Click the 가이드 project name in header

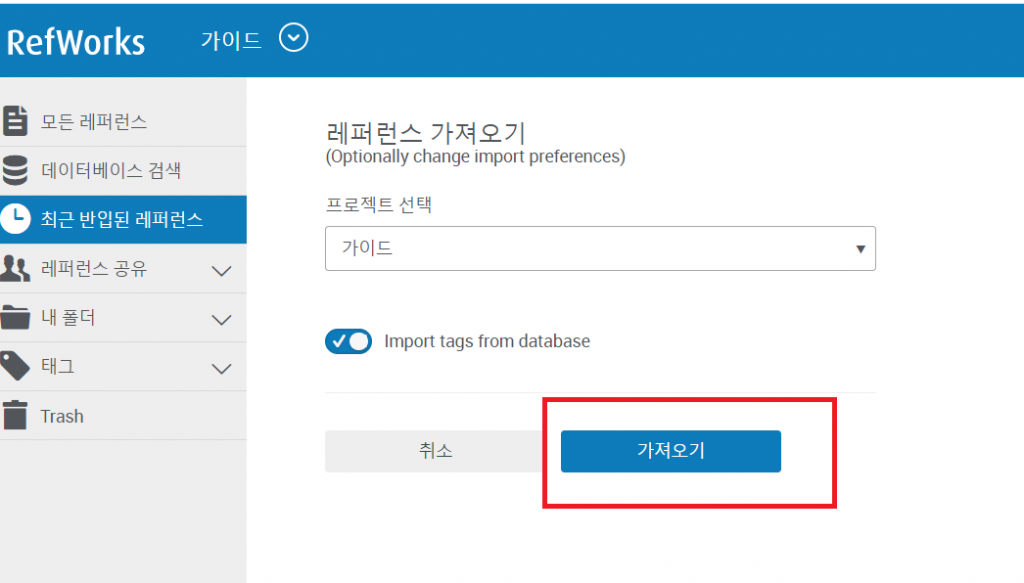coord(231,41)
